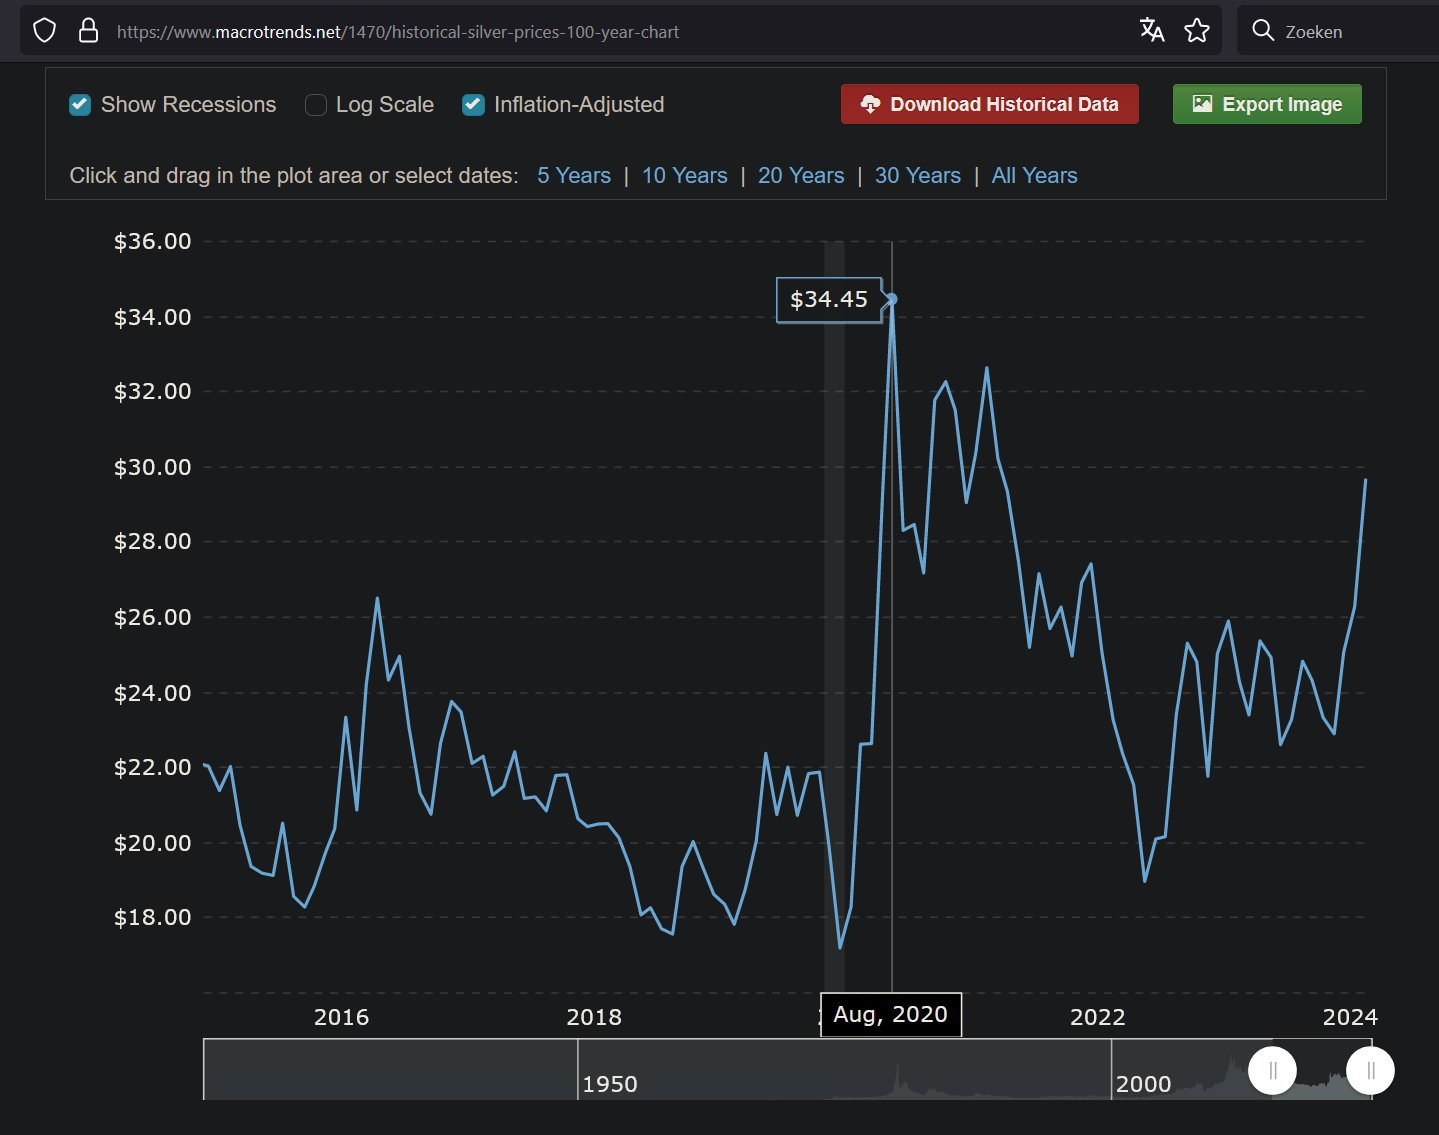Select the 5 Years date range
The width and height of the screenshot is (1439, 1135).
[x=573, y=176]
